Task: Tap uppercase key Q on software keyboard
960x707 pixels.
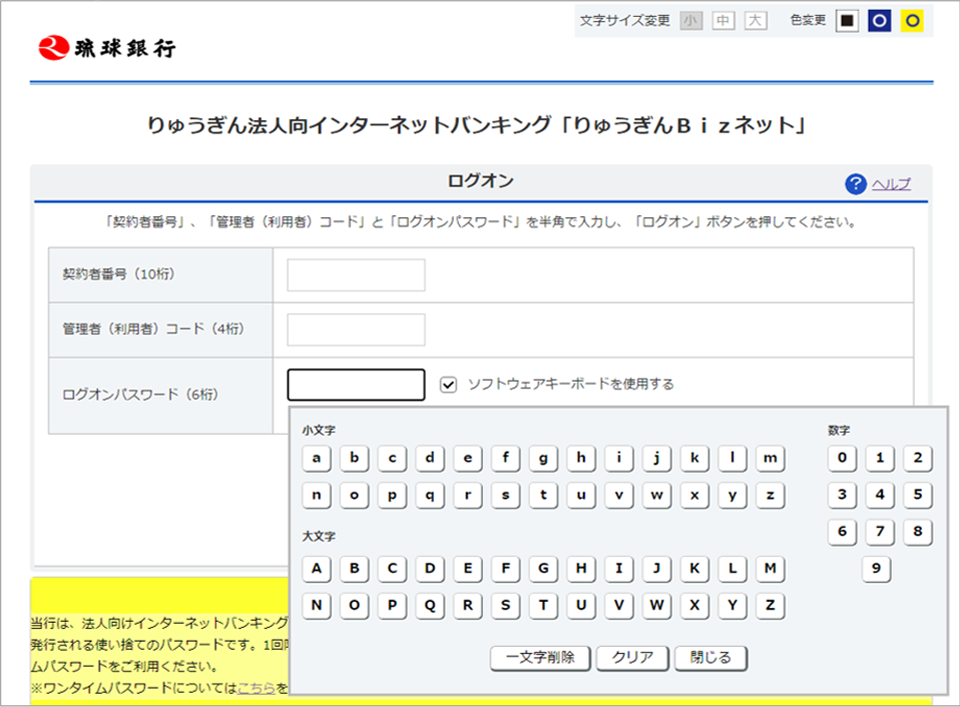Action: pyautogui.click(x=430, y=606)
